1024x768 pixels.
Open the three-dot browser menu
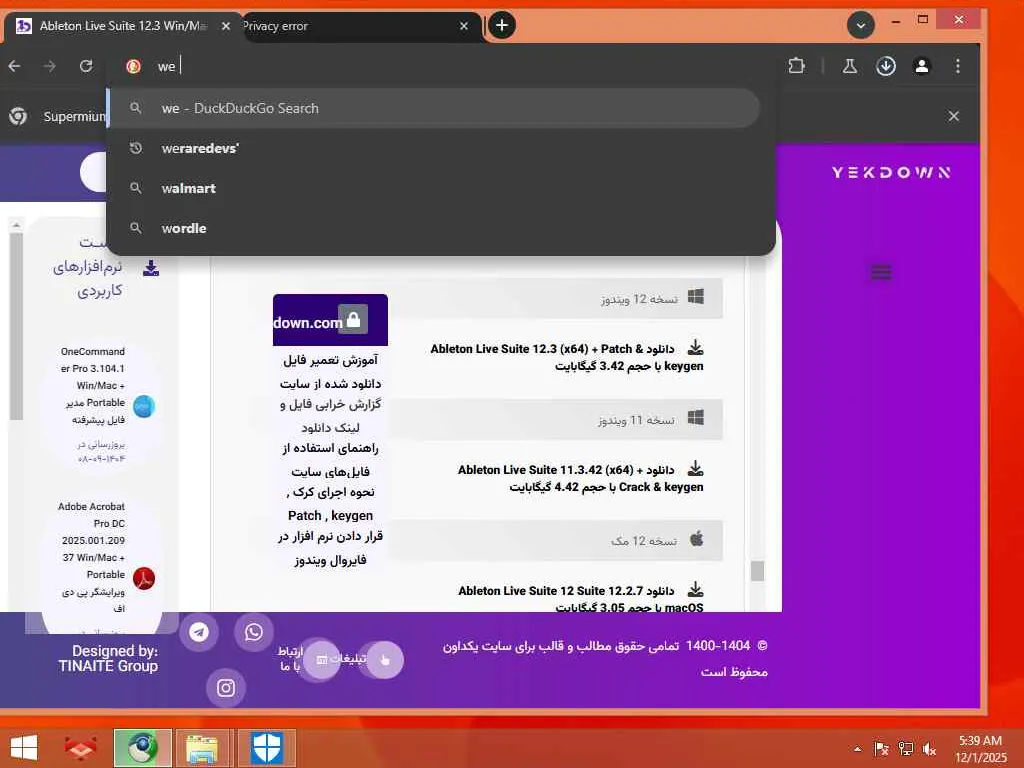click(957, 66)
